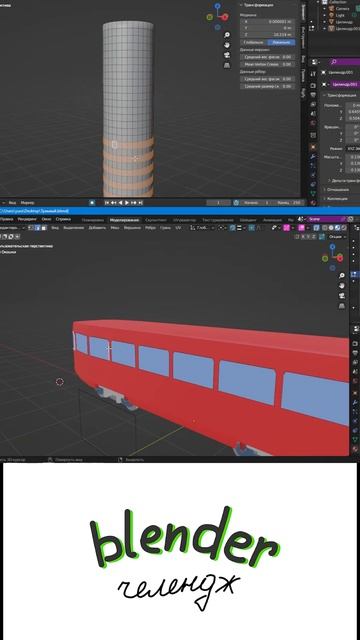
Task: Click the zoom magnifier icon in the lower viewport
Action: tap(342, 276)
